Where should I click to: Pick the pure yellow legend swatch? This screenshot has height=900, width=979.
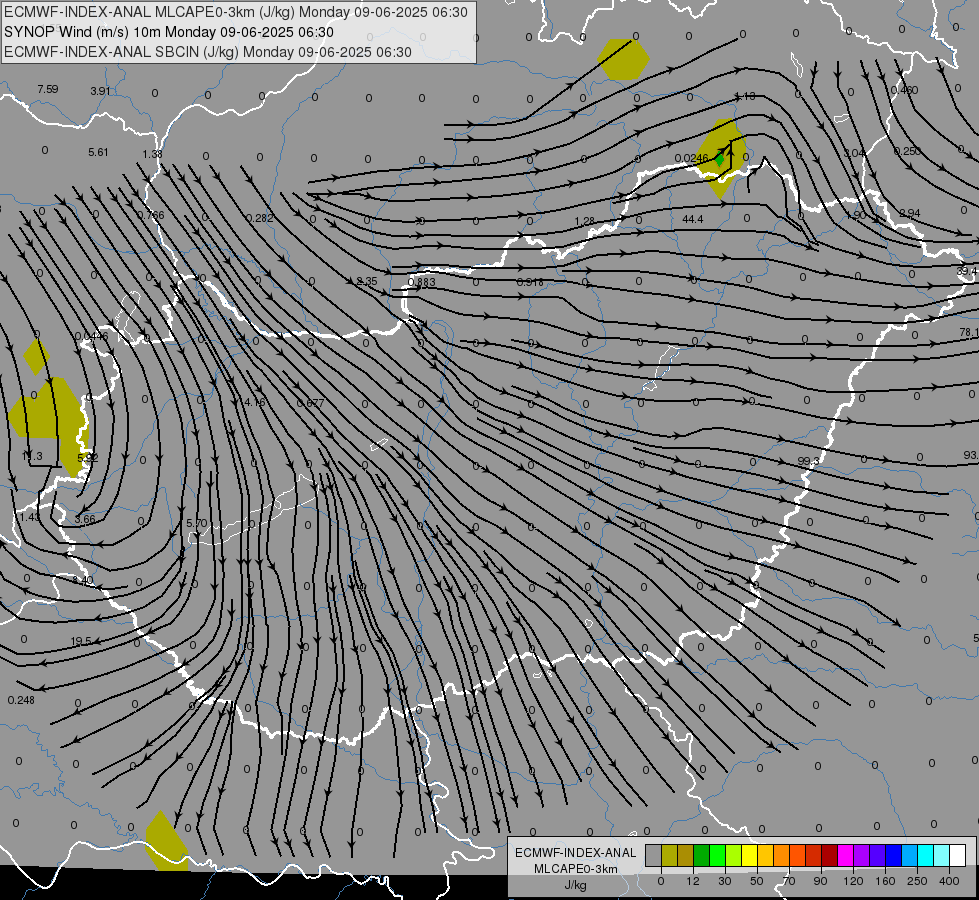pyautogui.click(x=749, y=856)
